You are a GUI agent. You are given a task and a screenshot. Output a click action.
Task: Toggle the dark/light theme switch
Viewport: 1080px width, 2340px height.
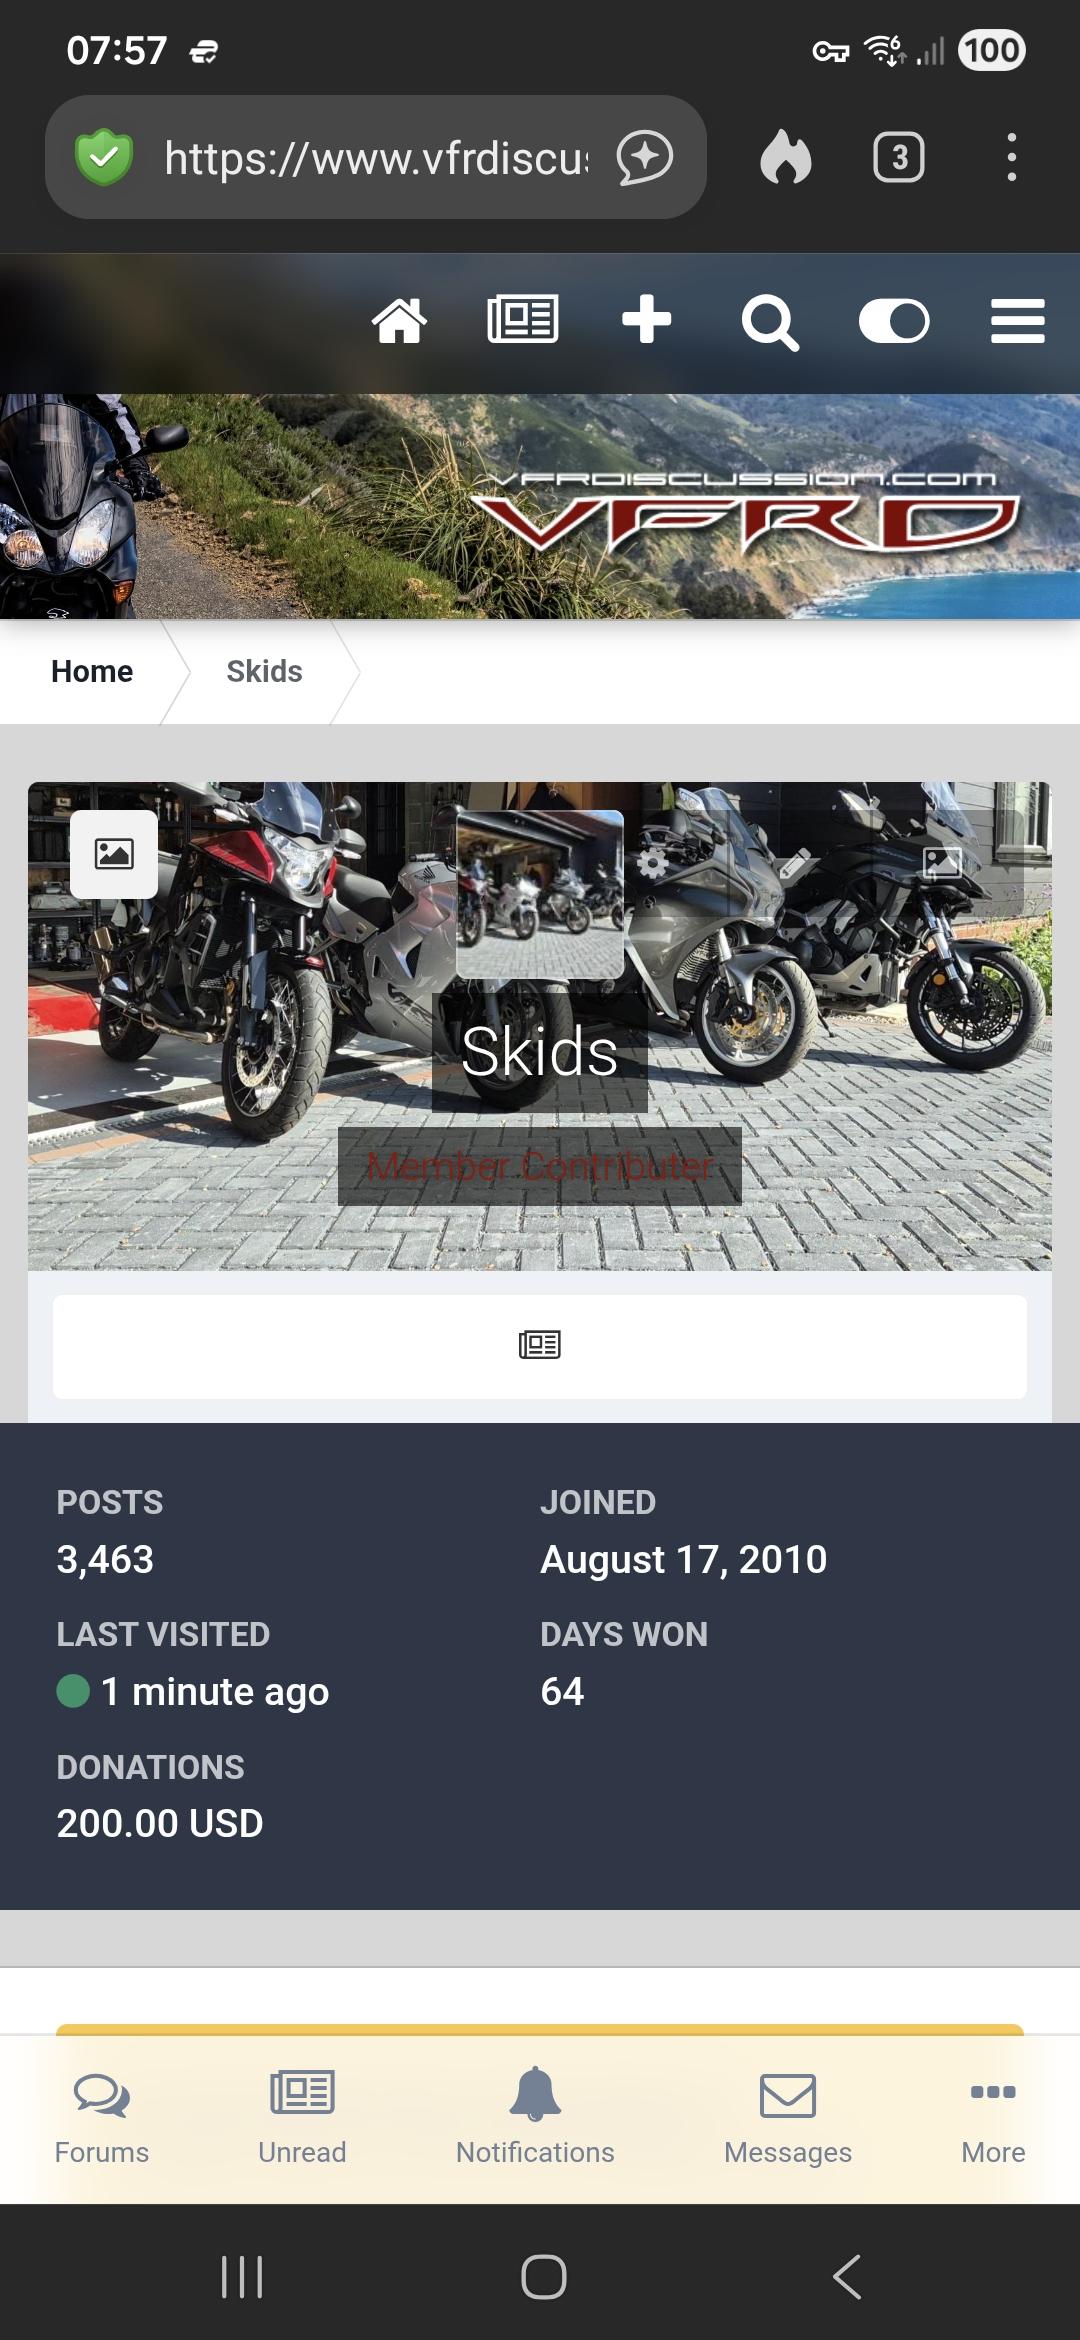point(894,321)
